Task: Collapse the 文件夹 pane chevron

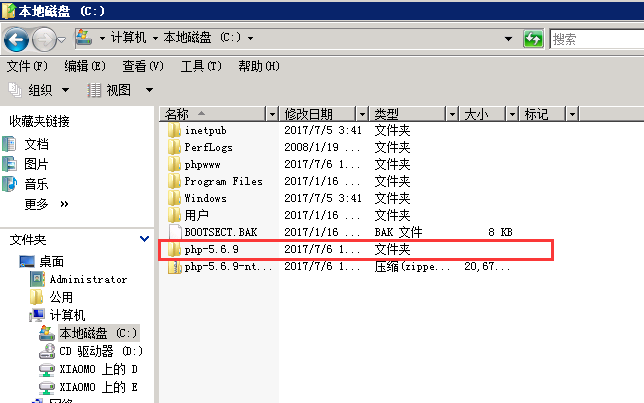Action: tap(144, 239)
